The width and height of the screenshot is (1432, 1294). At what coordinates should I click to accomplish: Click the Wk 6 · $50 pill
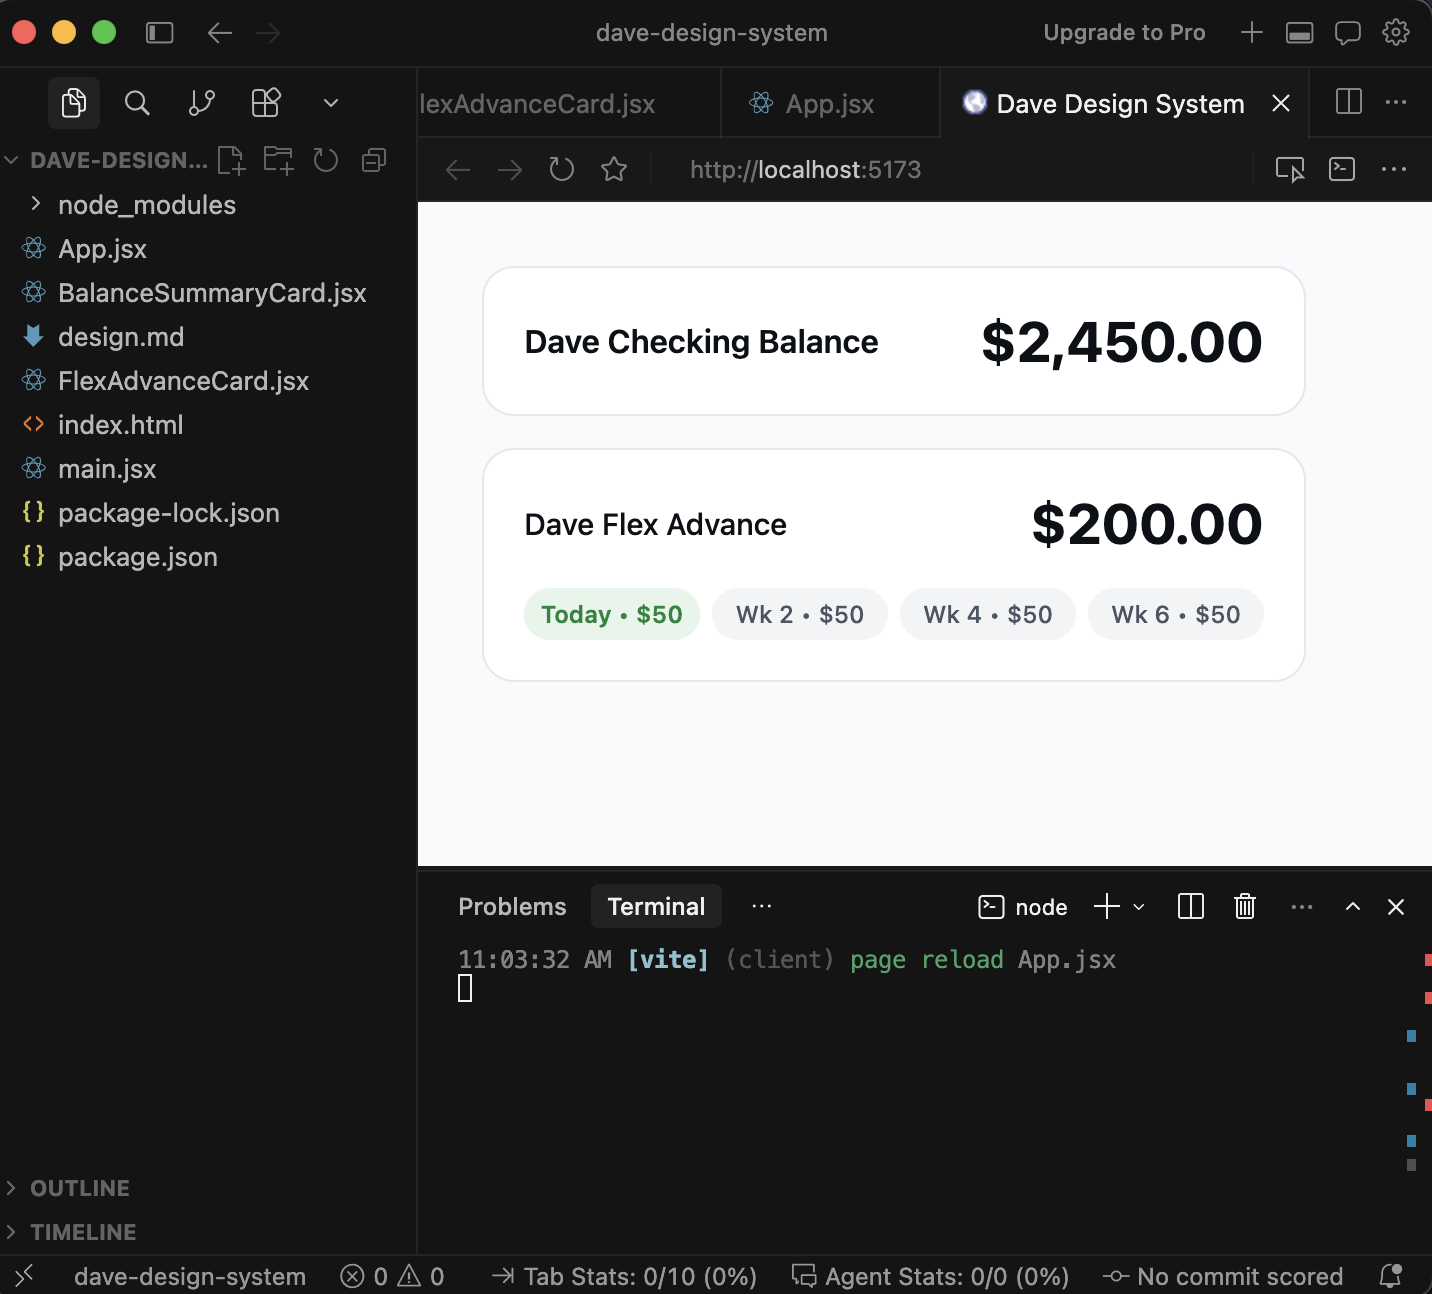click(1176, 614)
